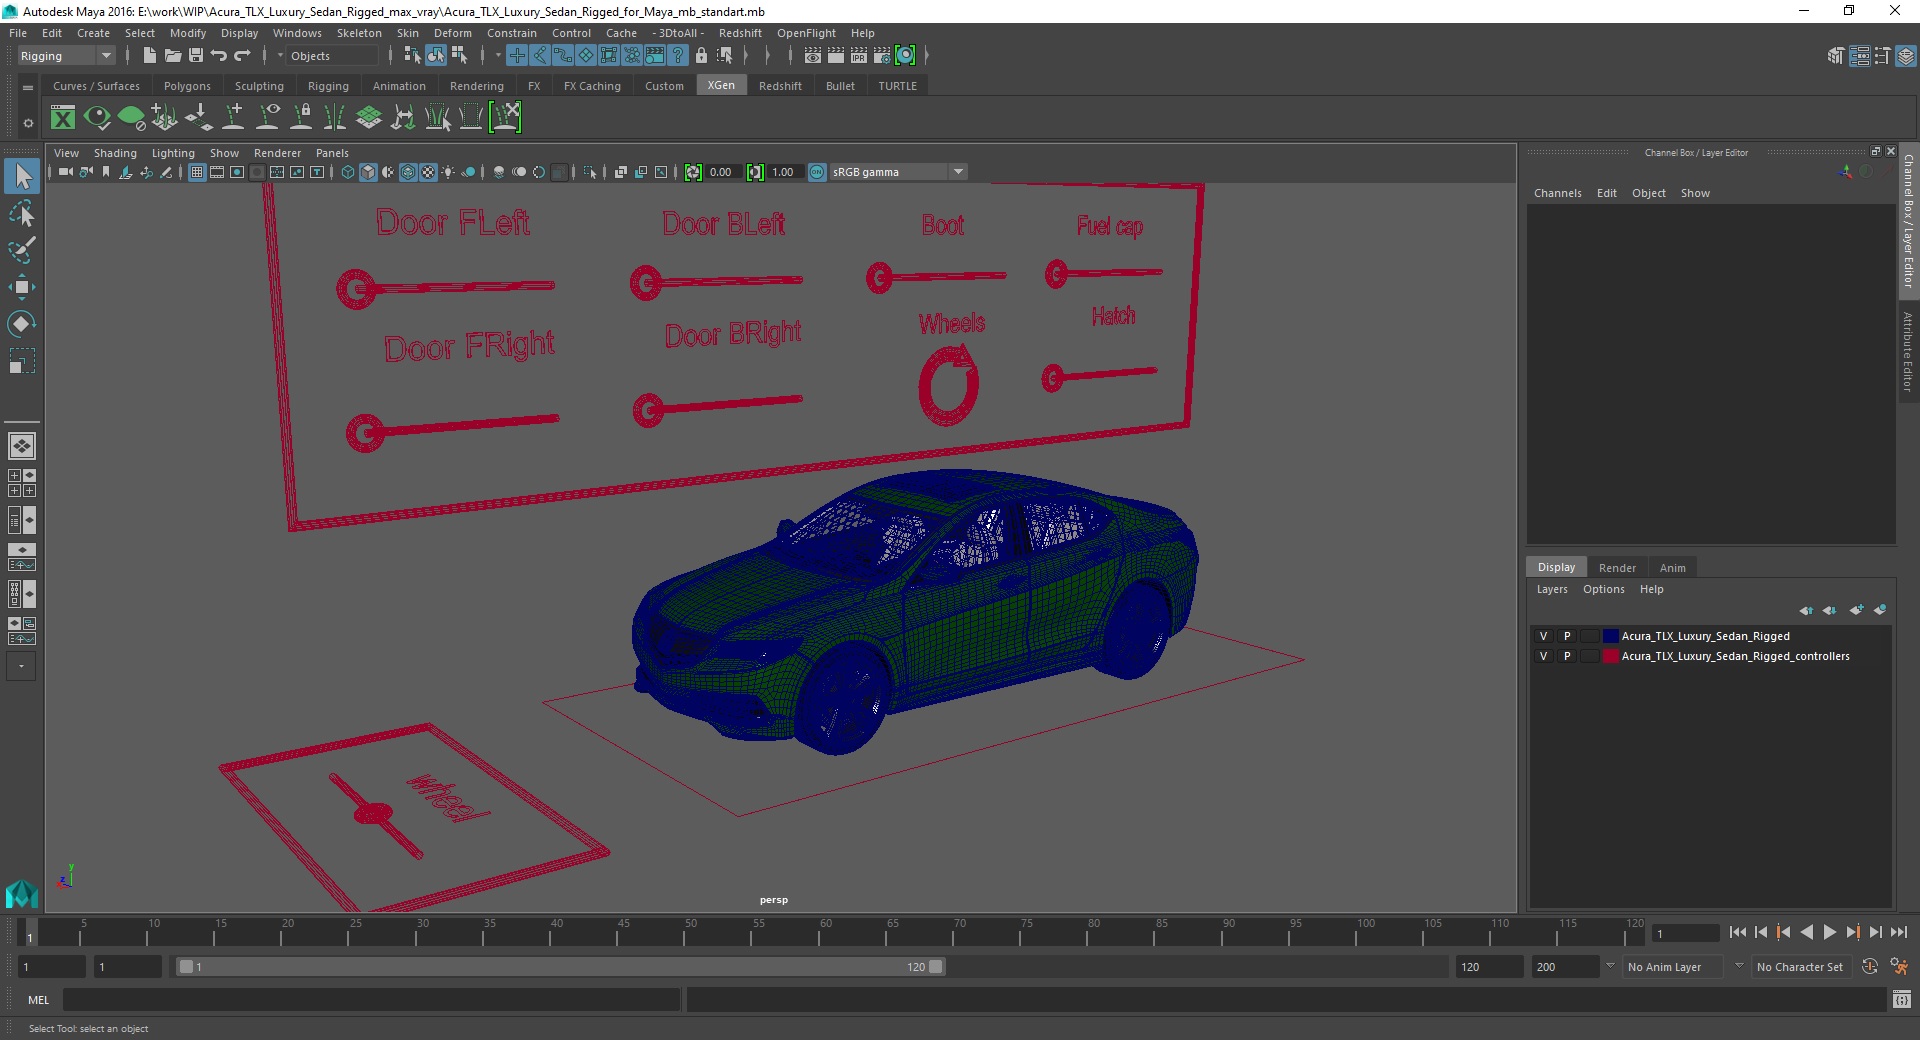This screenshot has width=1920, height=1040.
Task: Toggle the viewport grid display
Action: 197,172
